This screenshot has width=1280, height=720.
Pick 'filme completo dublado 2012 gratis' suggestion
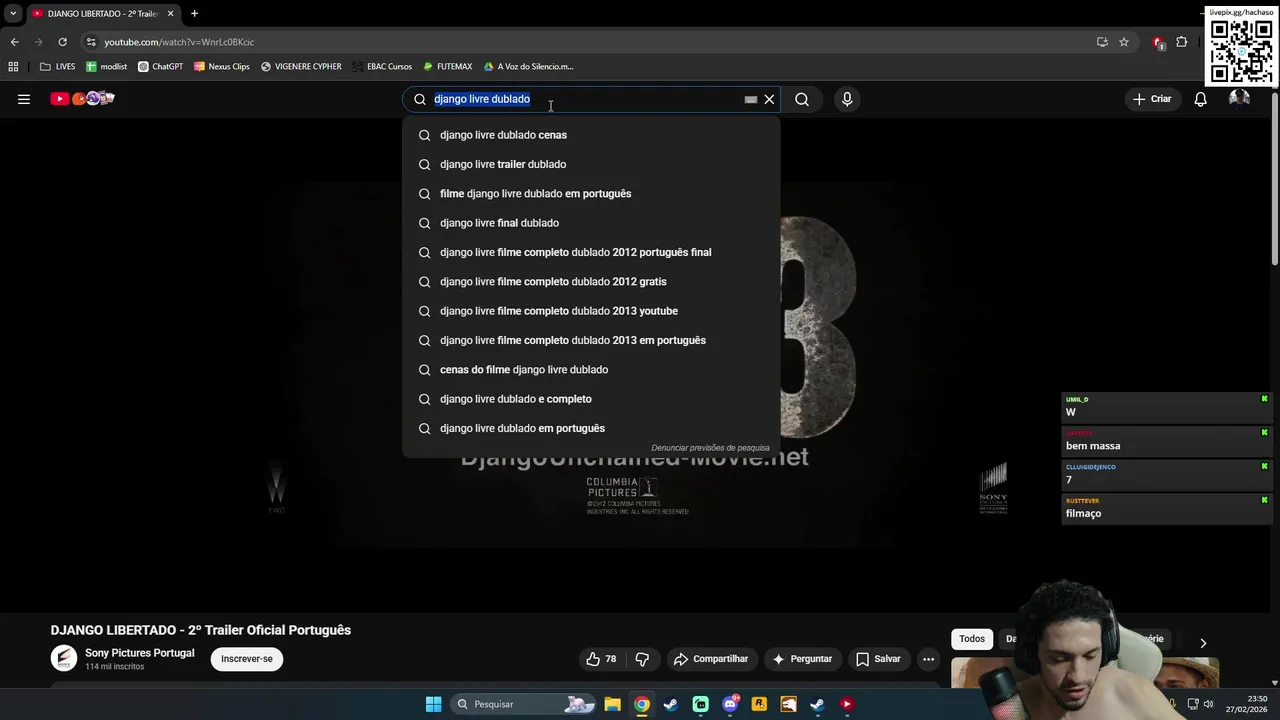pos(591,281)
